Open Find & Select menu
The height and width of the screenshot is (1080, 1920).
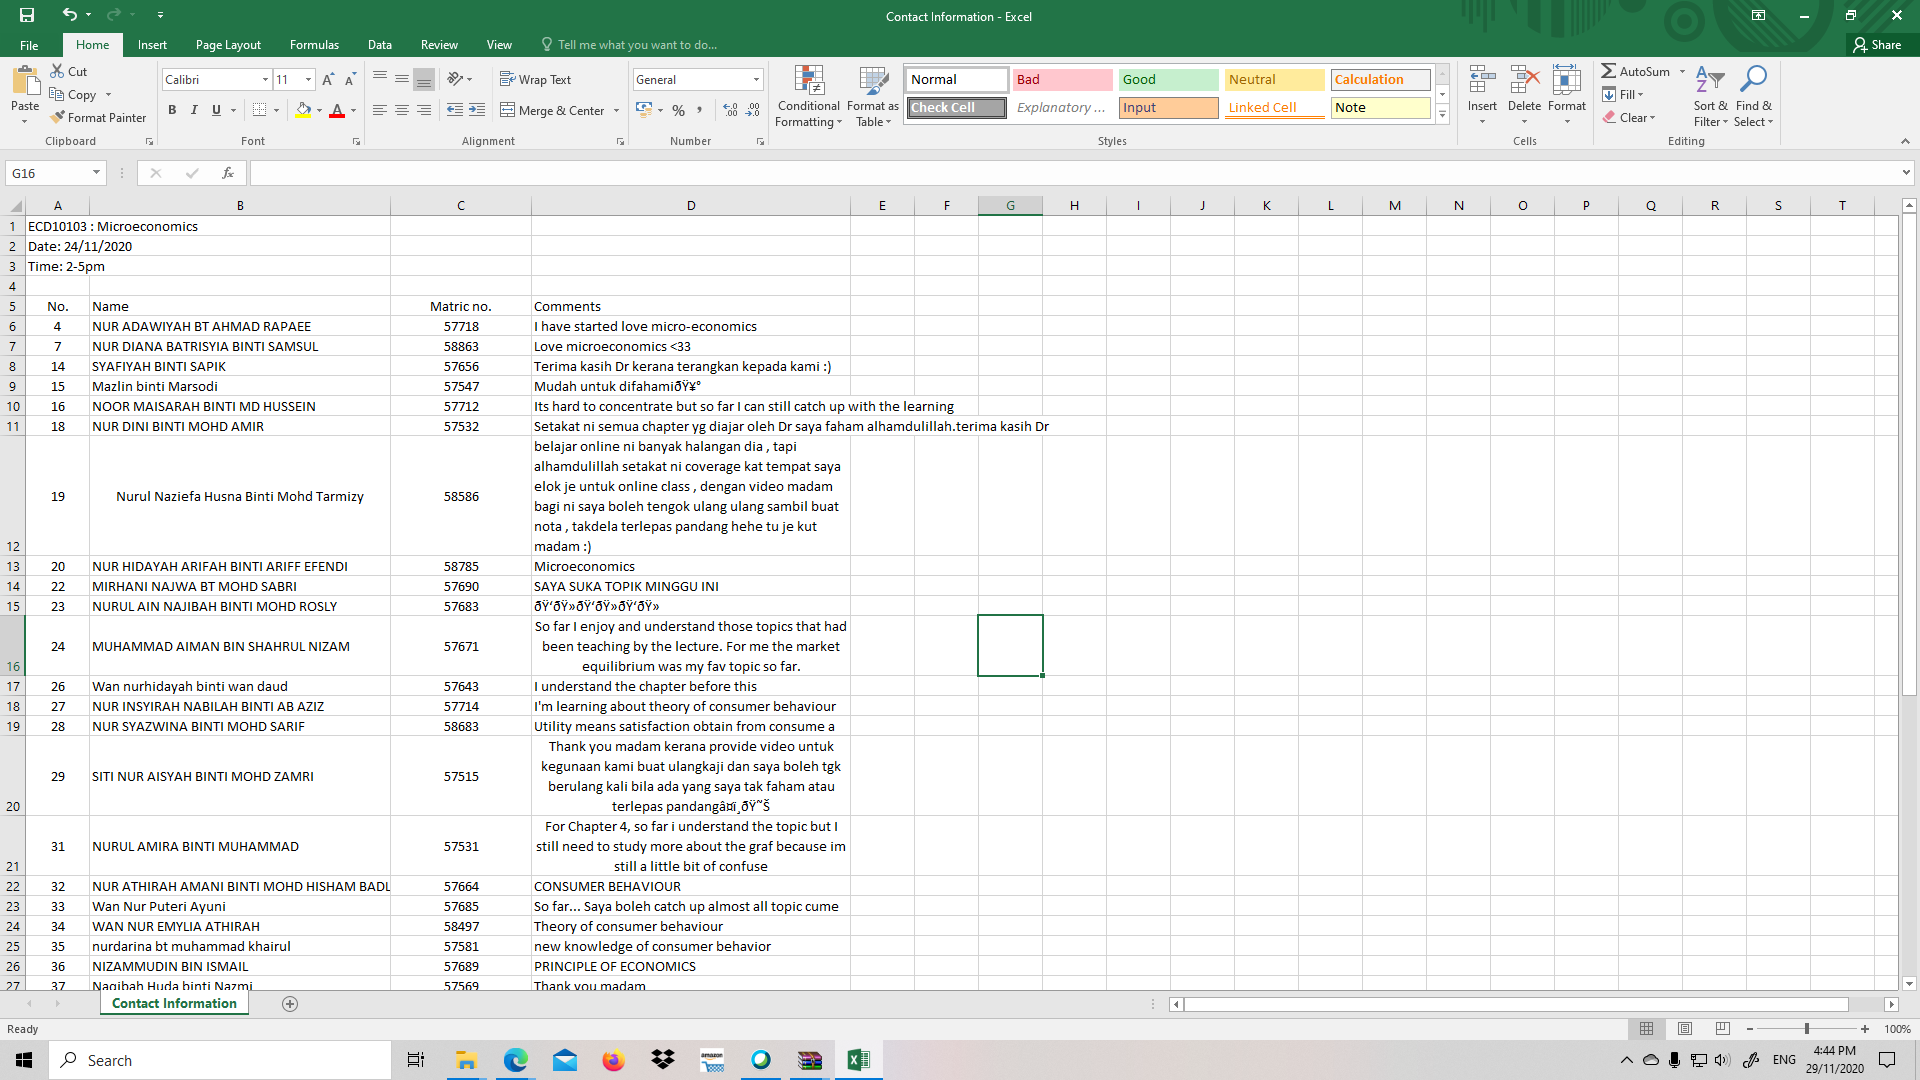1753,96
